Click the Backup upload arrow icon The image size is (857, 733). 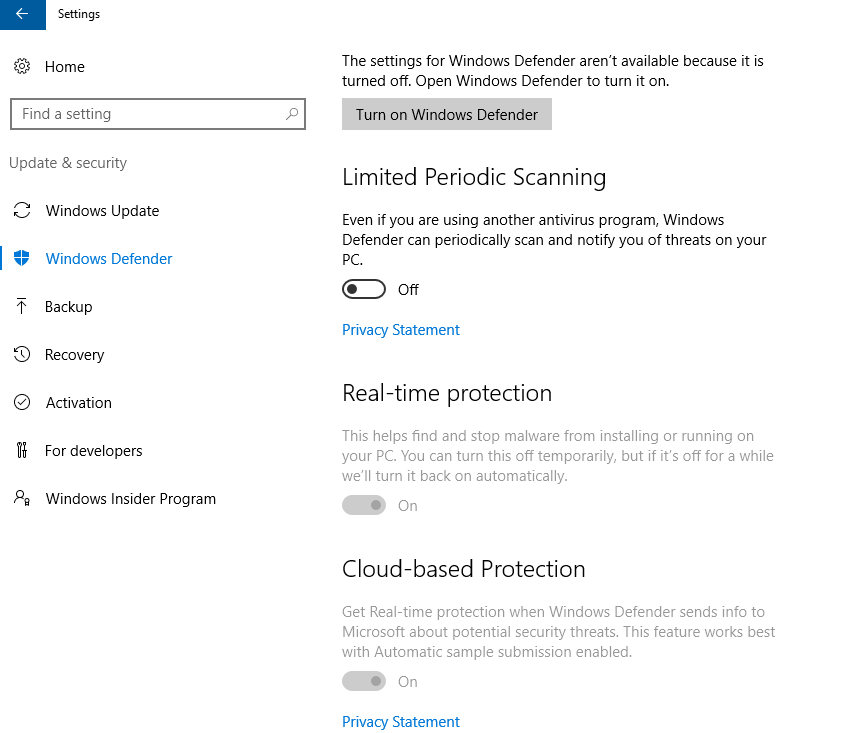point(22,307)
